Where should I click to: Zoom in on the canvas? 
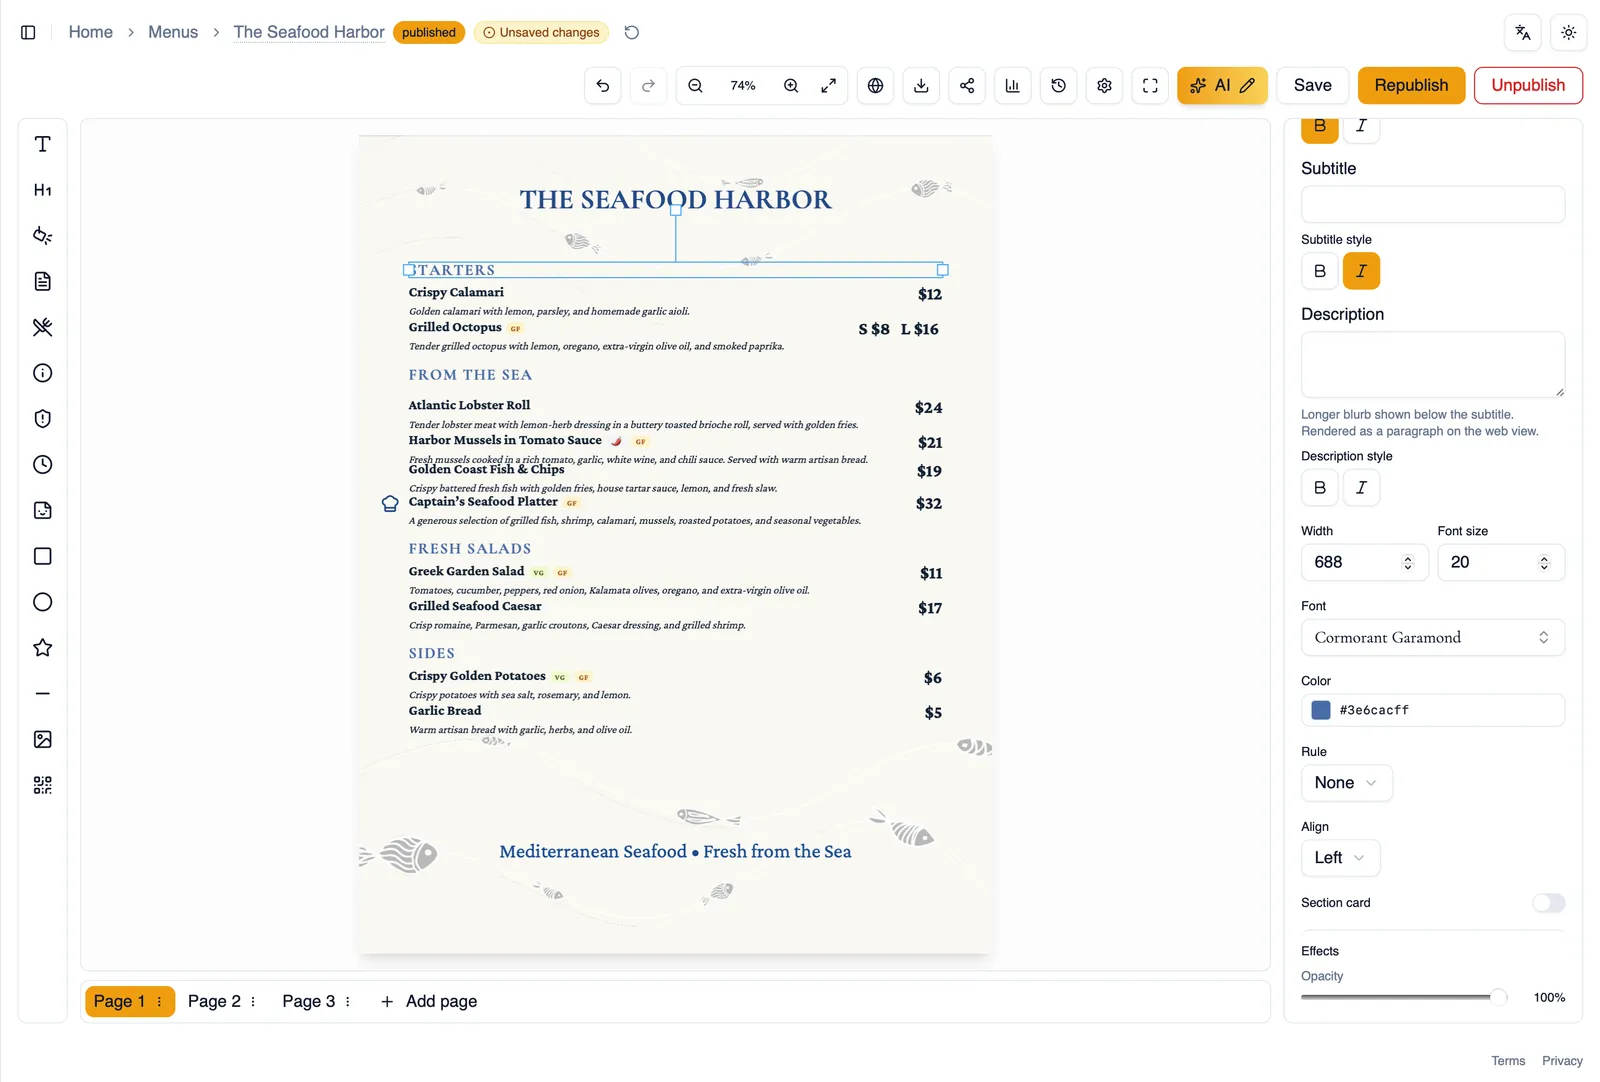(x=791, y=86)
